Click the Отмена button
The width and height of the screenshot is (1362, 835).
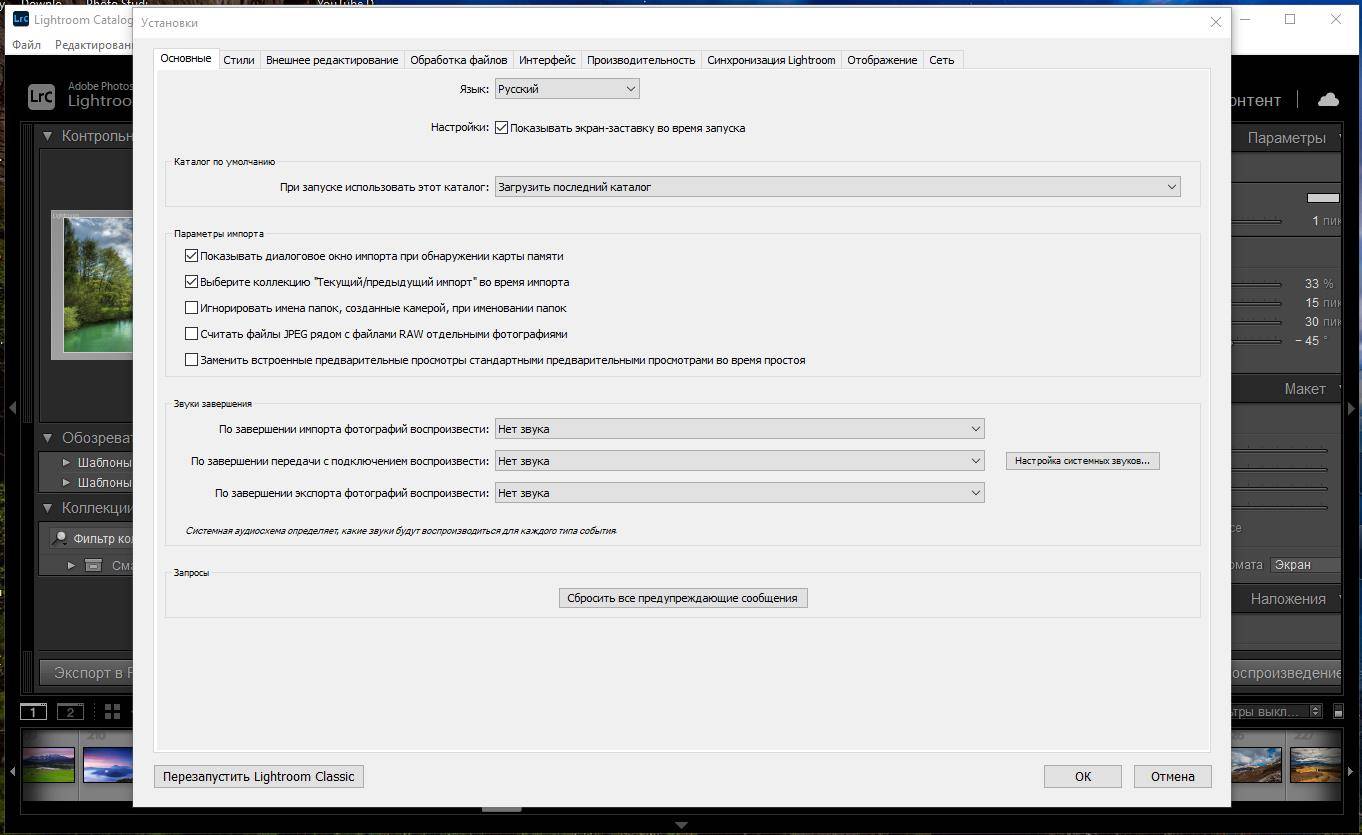[1173, 776]
